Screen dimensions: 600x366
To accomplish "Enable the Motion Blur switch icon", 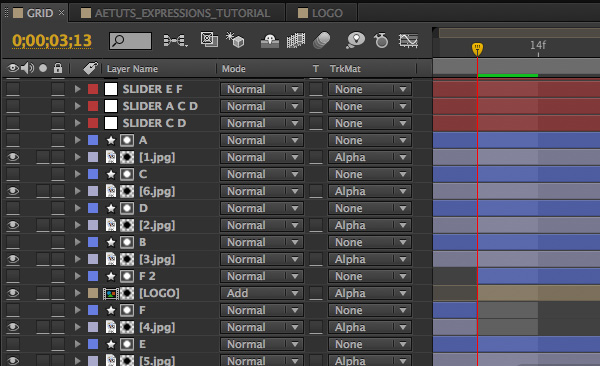I will [x=321, y=41].
